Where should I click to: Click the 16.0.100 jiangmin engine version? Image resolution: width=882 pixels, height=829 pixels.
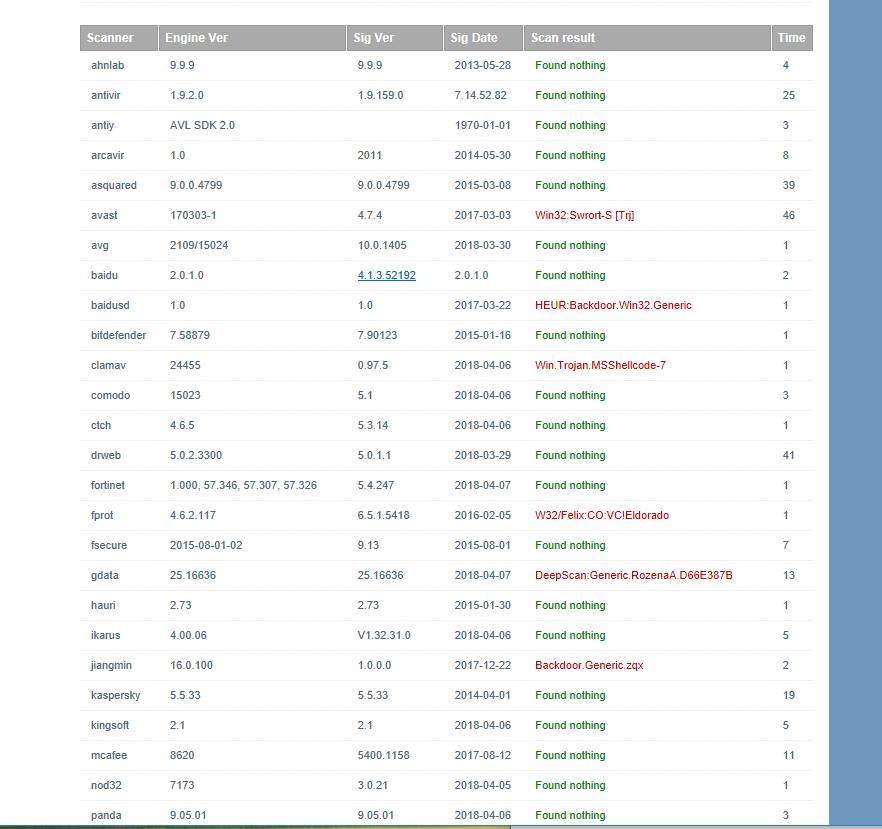click(191, 665)
